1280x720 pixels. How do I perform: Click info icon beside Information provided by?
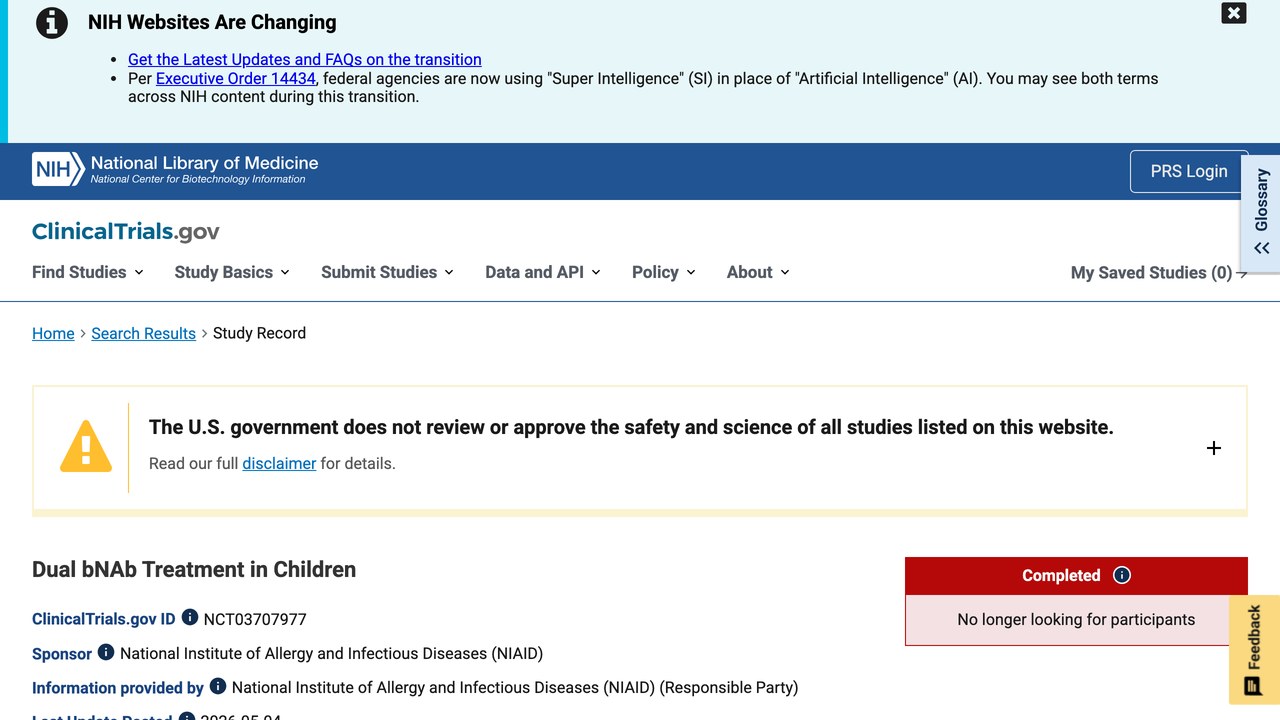pyautogui.click(x=218, y=686)
